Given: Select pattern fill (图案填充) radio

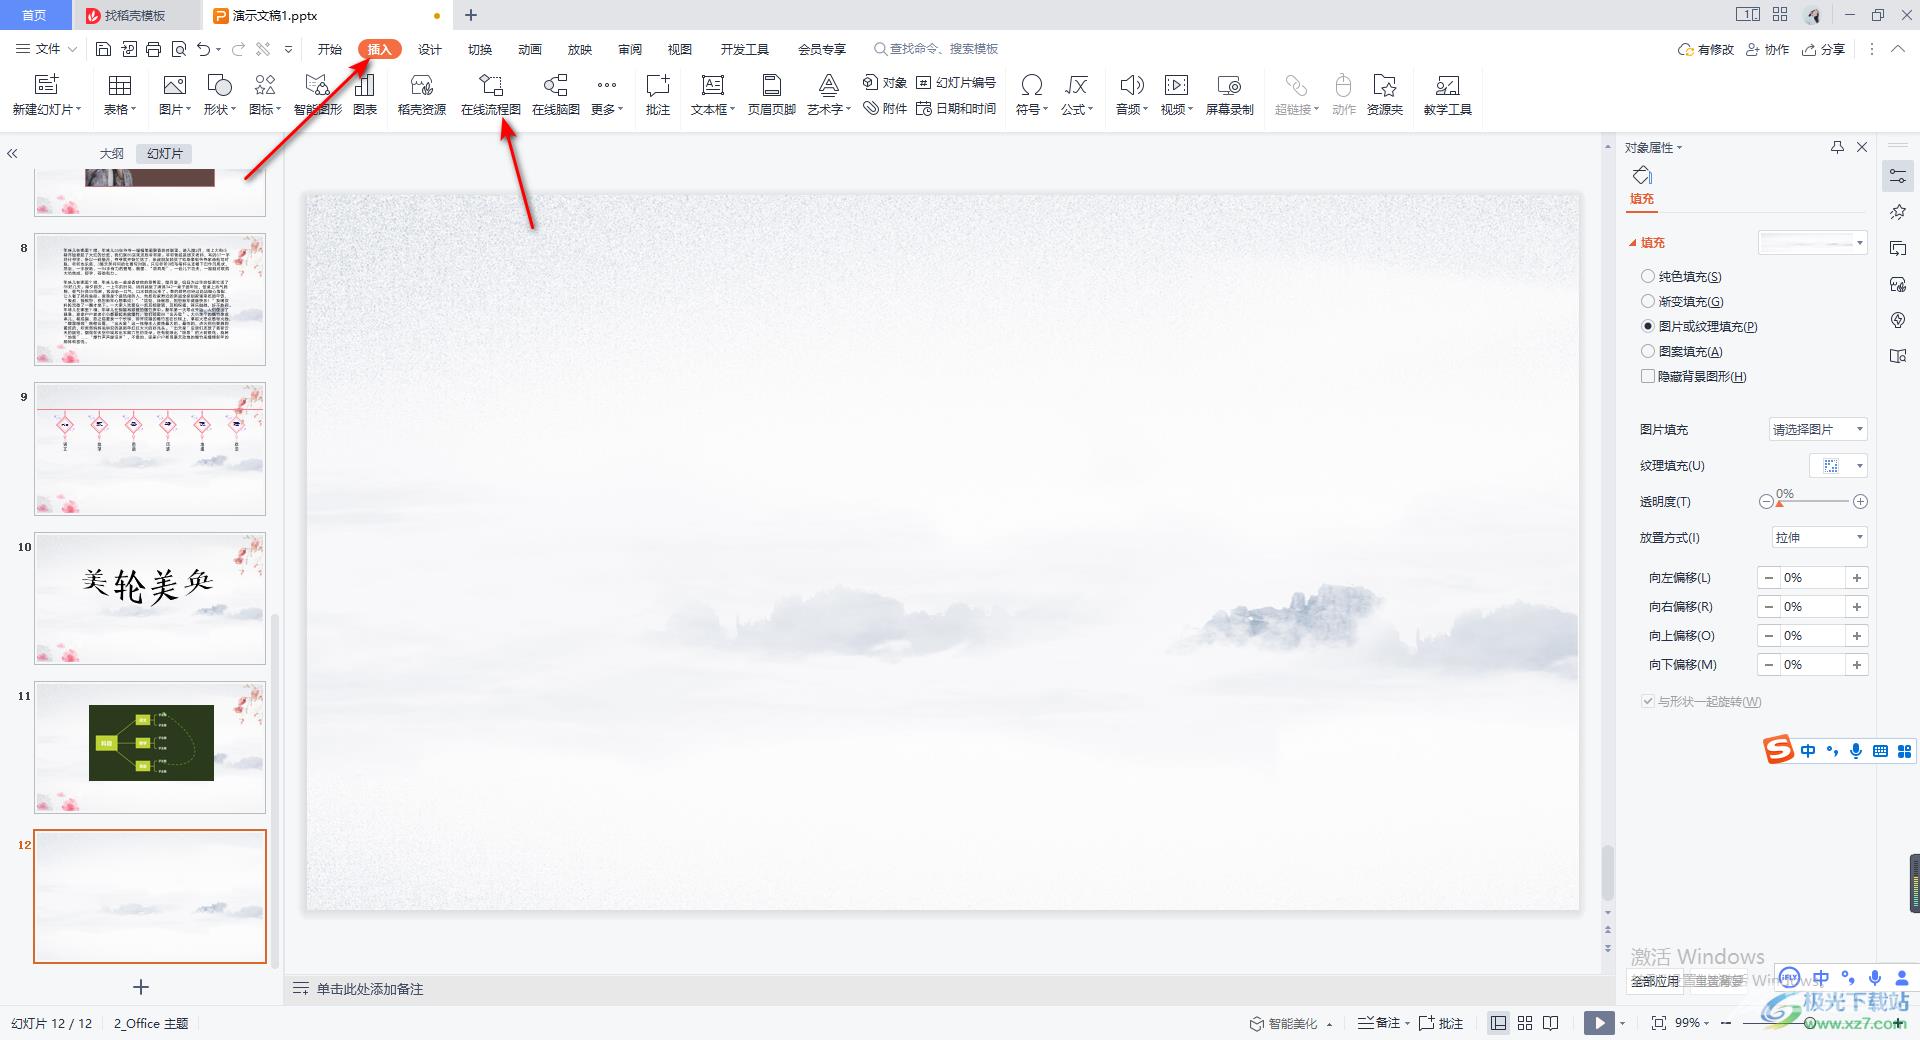Looking at the screenshot, I should coord(1647,351).
